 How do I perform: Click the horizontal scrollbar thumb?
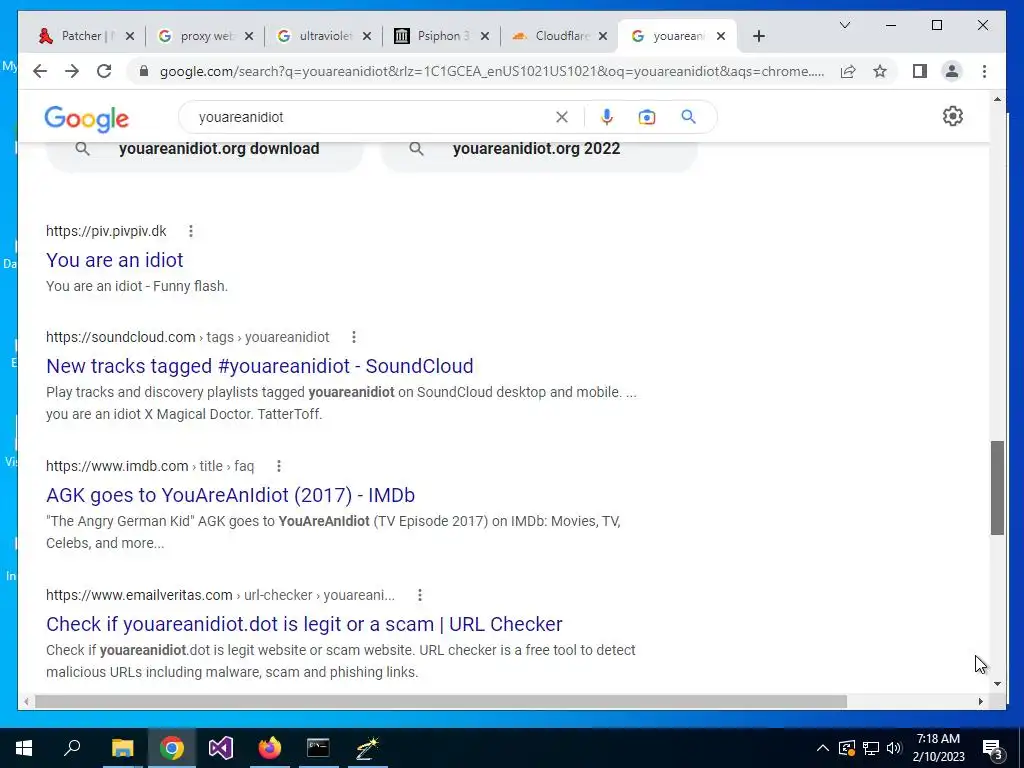(441, 701)
